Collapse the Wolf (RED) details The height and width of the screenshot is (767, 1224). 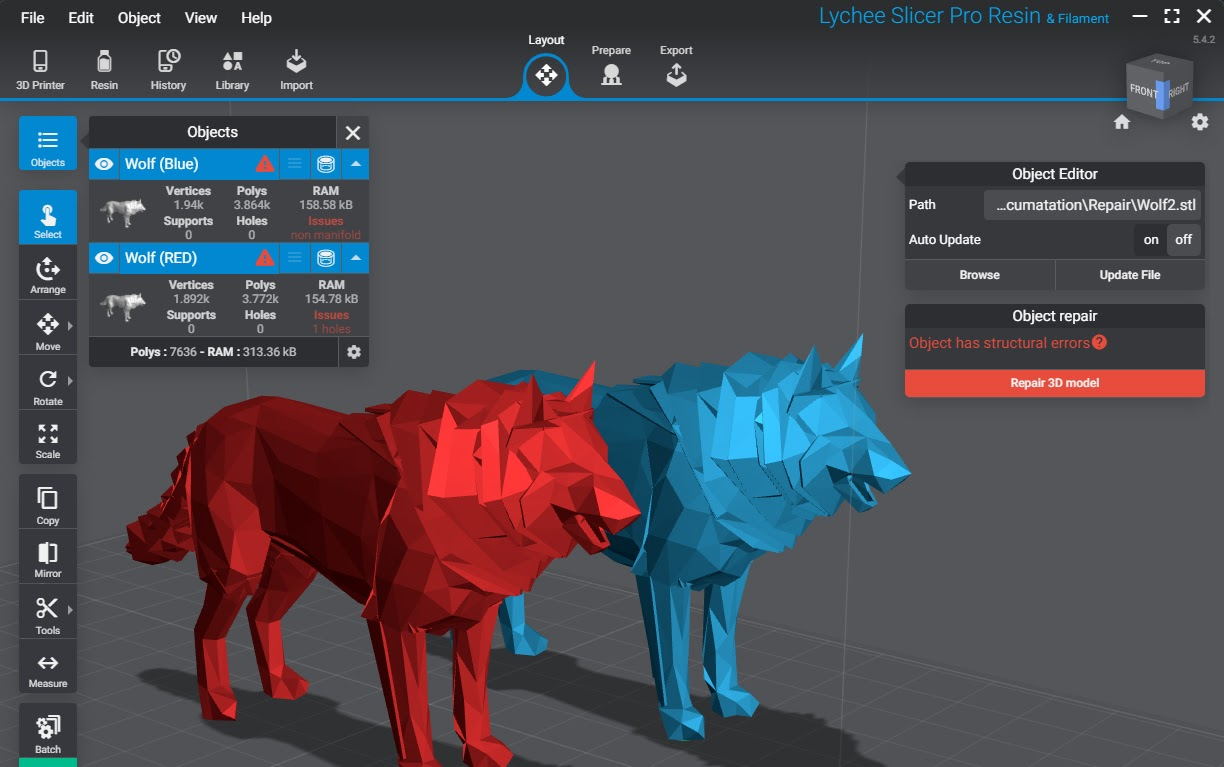tap(356, 258)
